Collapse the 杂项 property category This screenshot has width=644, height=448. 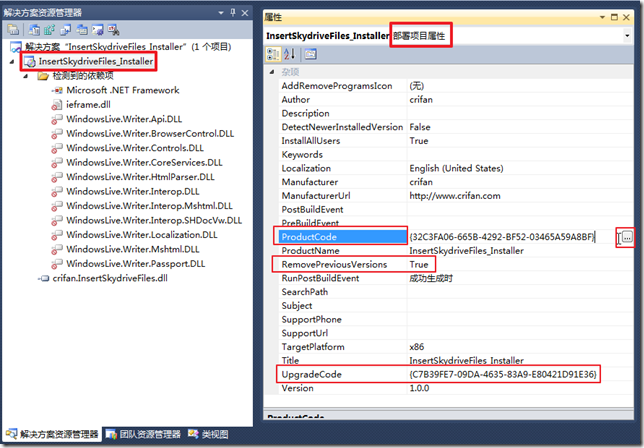(272, 72)
